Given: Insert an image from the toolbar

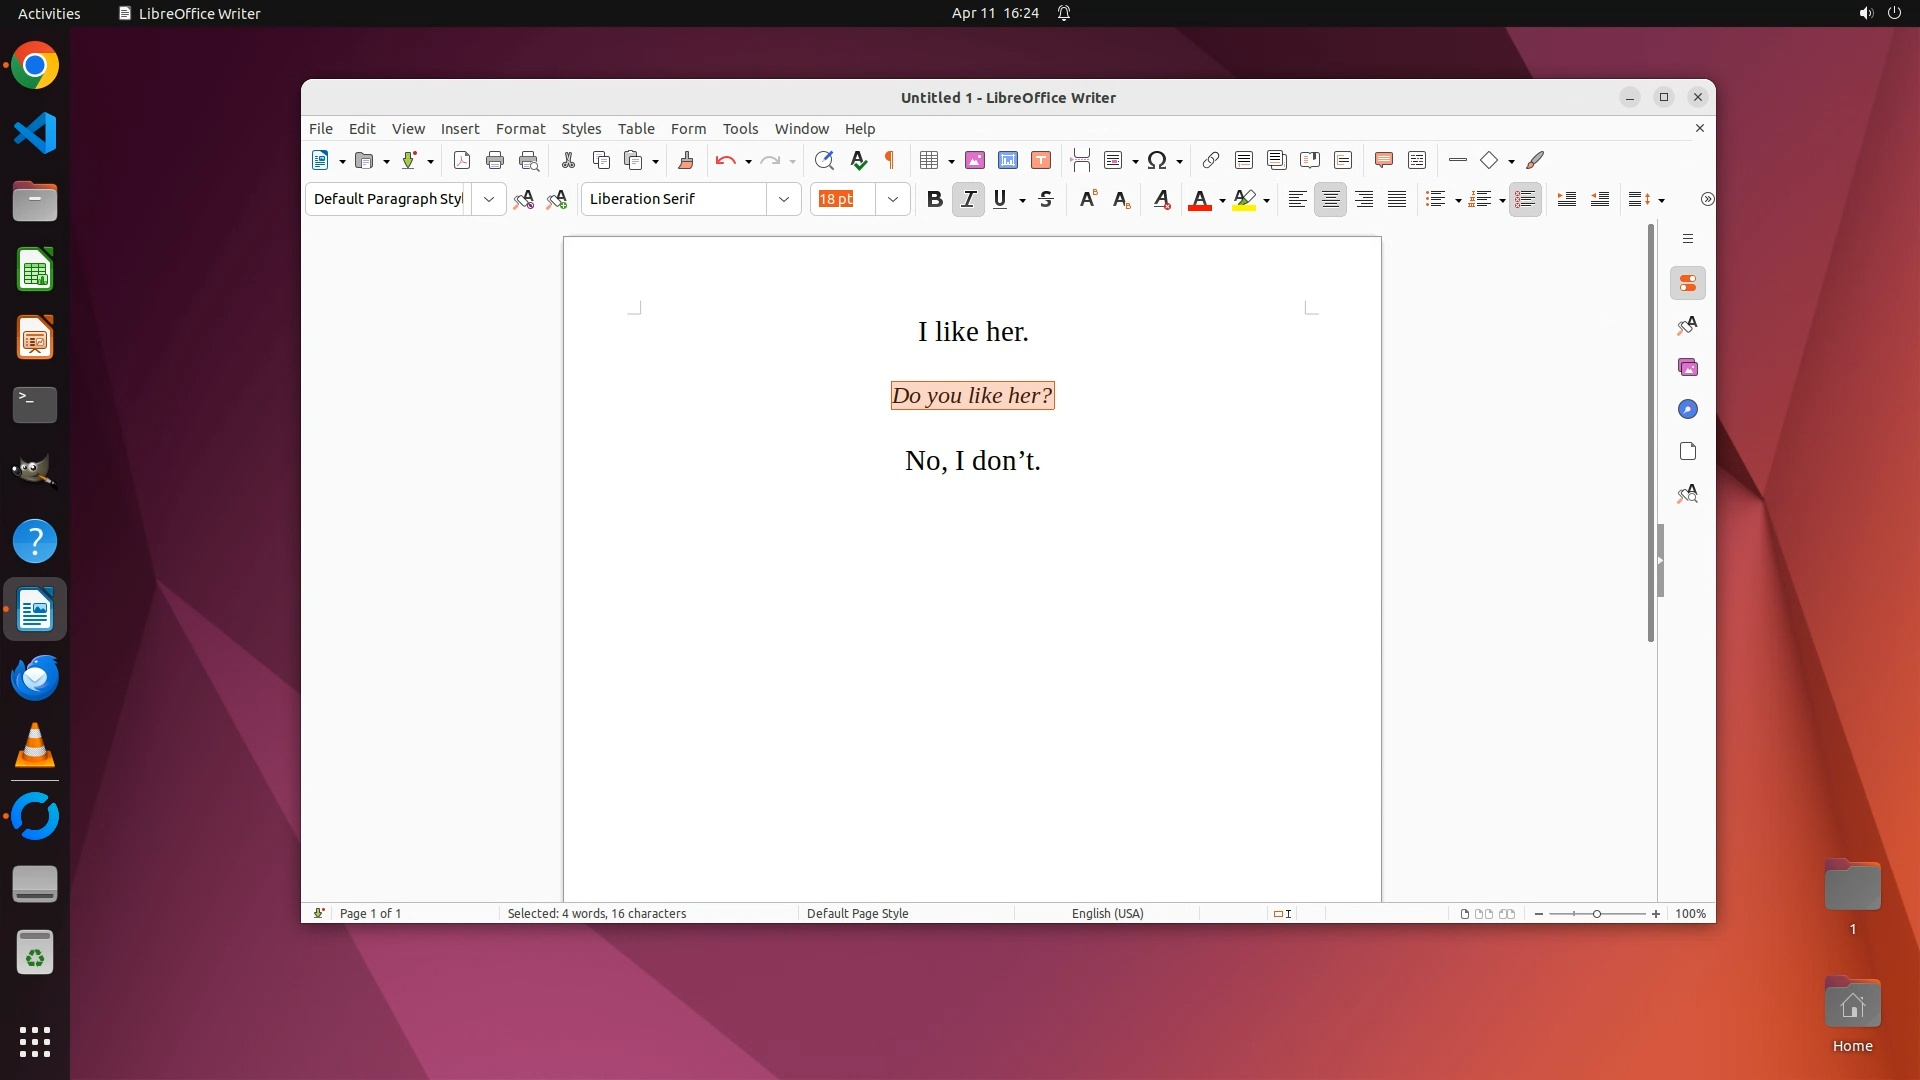Looking at the screenshot, I should pos(975,160).
